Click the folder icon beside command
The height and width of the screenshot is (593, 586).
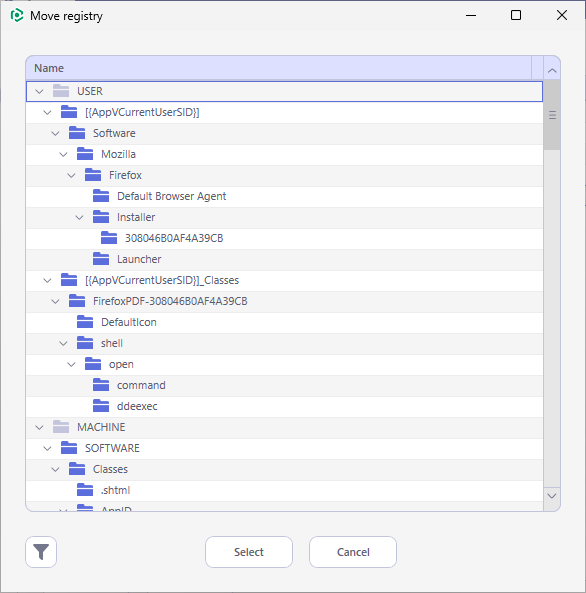101,385
